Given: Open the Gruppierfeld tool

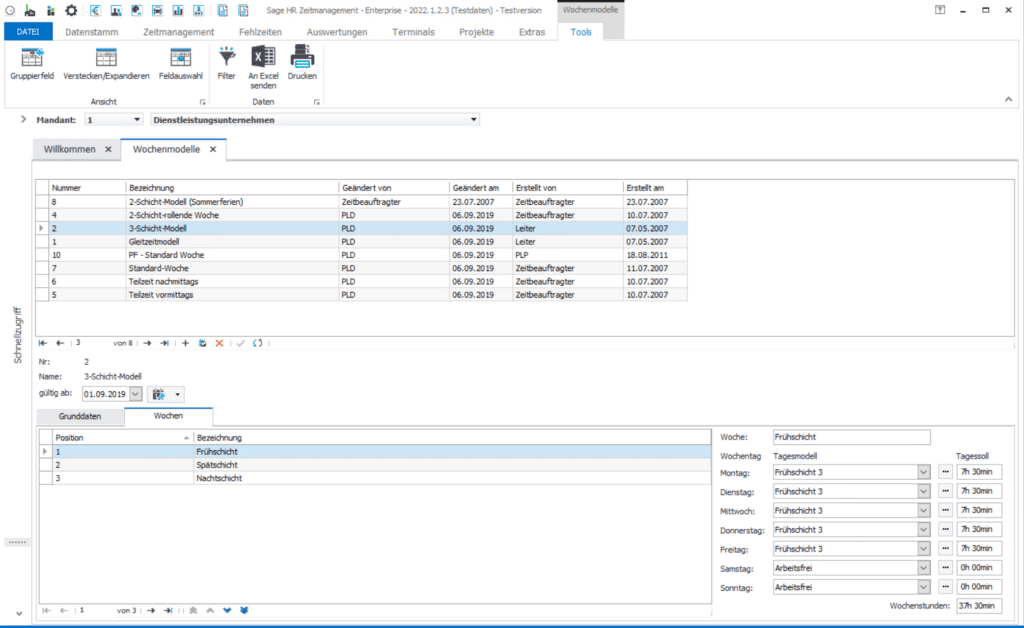Looking at the screenshot, I should (x=32, y=63).
